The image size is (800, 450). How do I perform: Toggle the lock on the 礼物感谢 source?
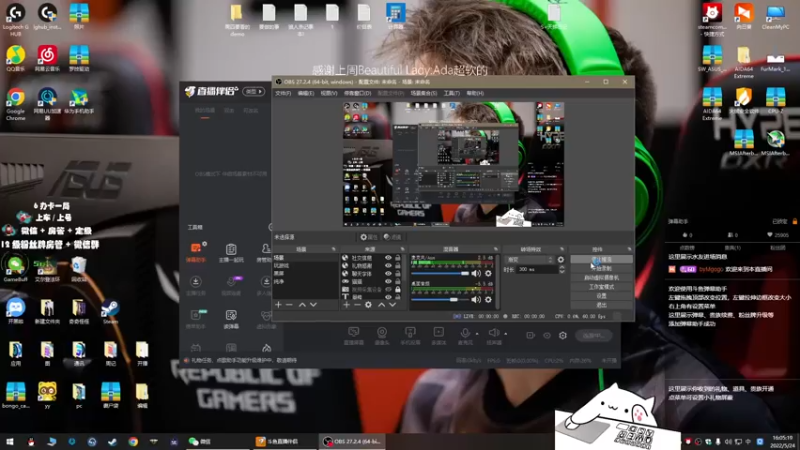[x=397, y=266]
